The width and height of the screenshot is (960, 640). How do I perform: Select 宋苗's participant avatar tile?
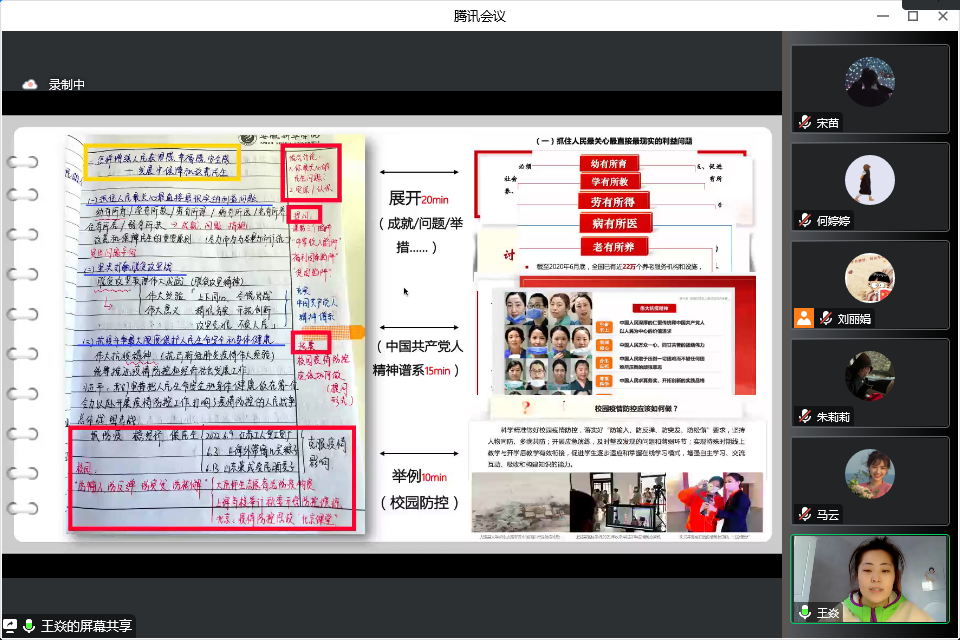869,82
